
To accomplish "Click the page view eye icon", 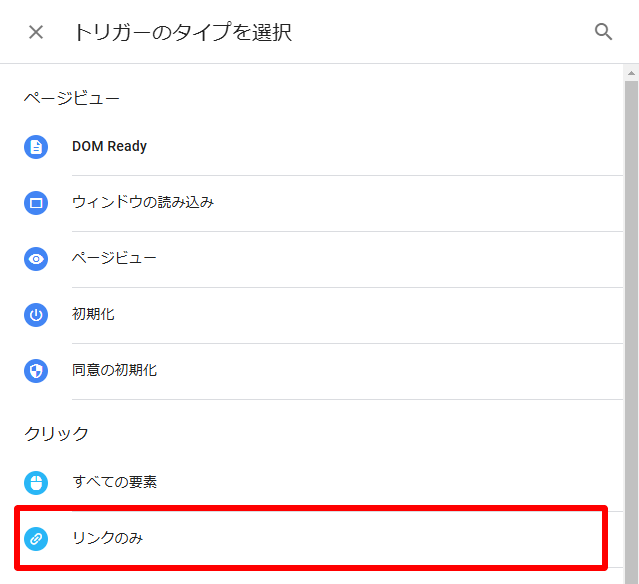I will click(36, 259).
